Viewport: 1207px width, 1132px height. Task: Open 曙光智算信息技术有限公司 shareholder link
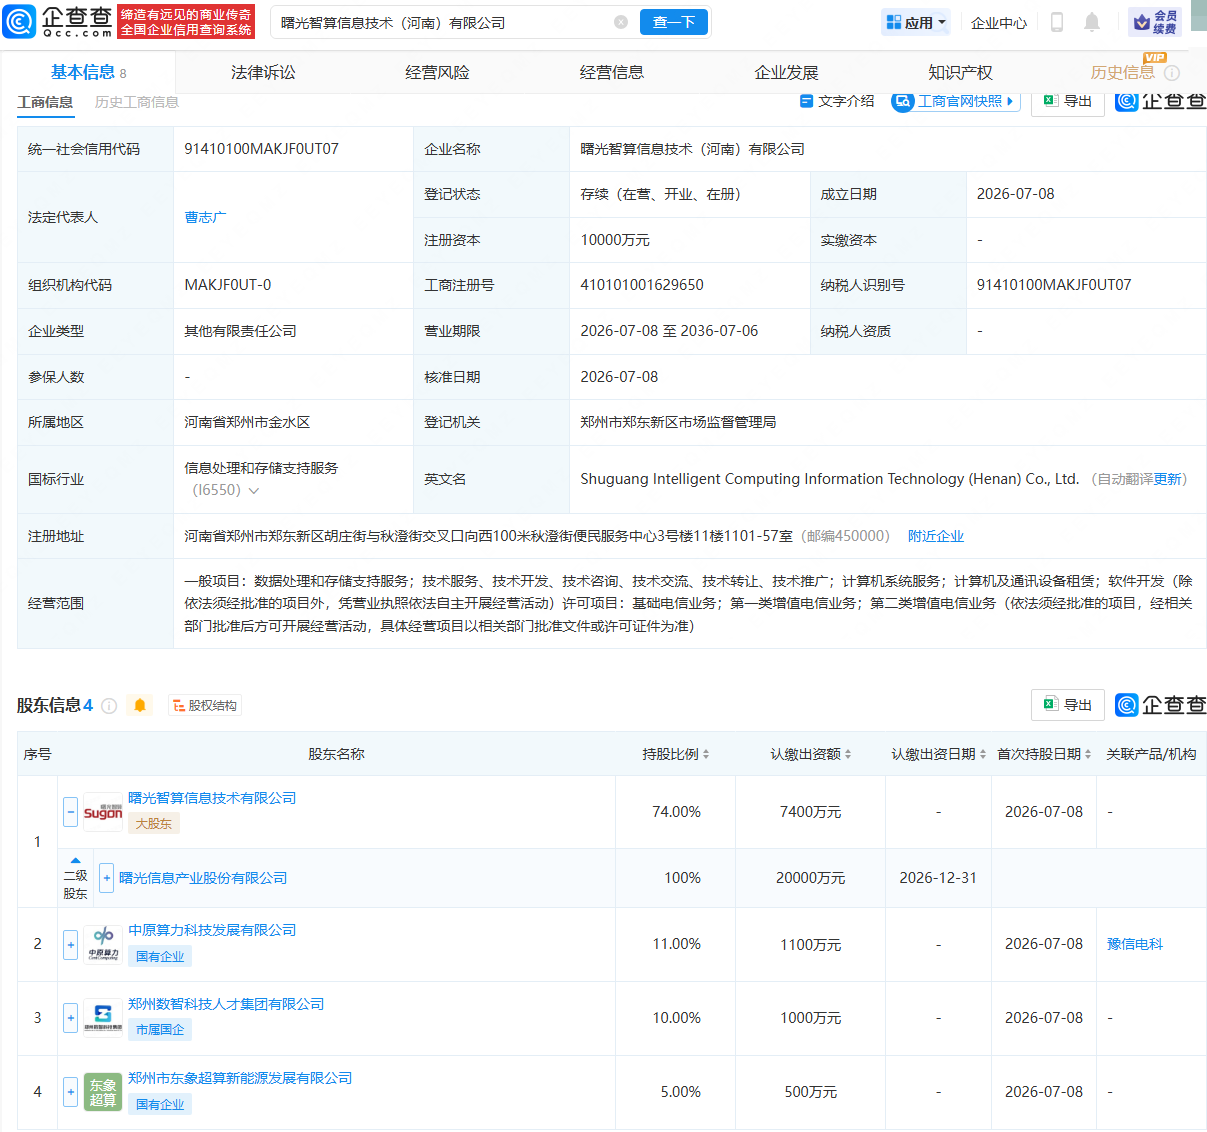pos(212,798)
